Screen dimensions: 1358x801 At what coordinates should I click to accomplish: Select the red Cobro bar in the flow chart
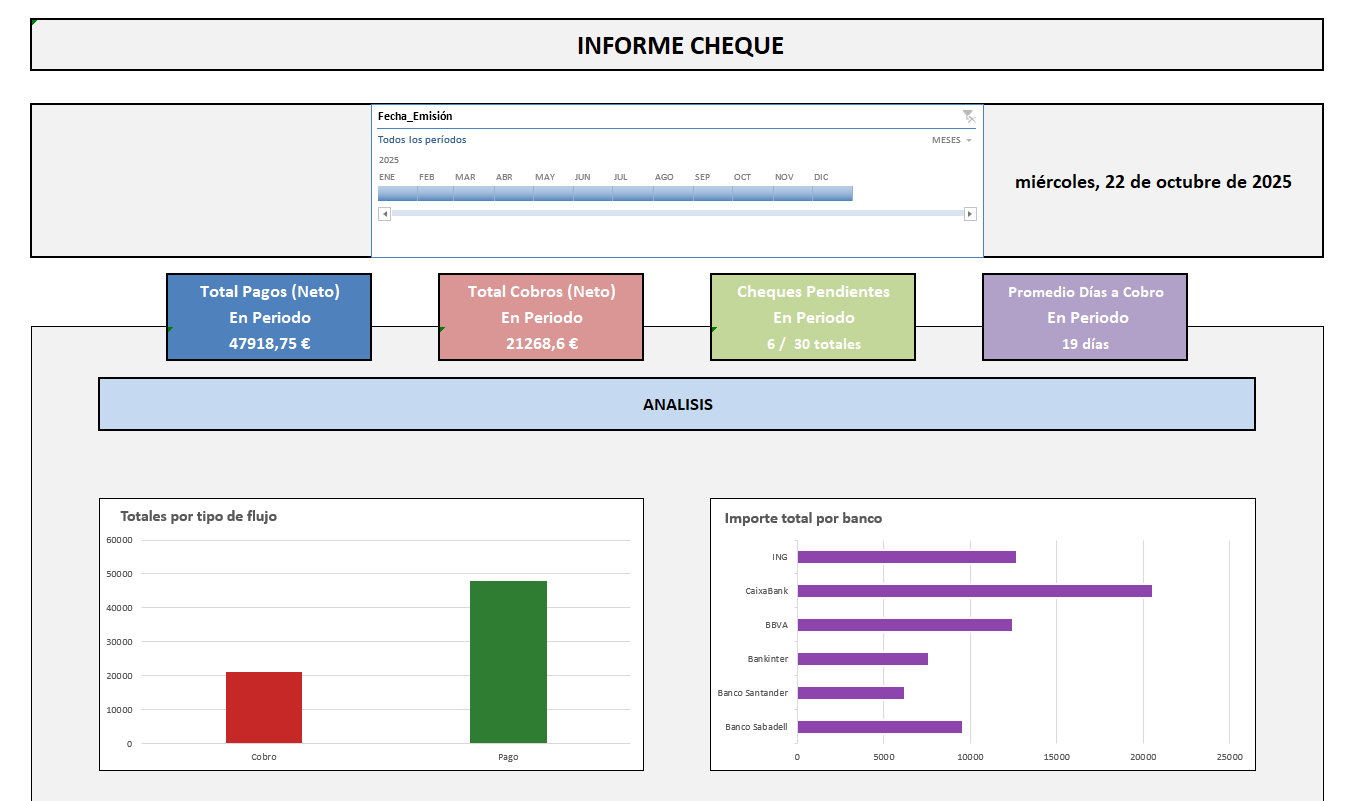point(264,707)
